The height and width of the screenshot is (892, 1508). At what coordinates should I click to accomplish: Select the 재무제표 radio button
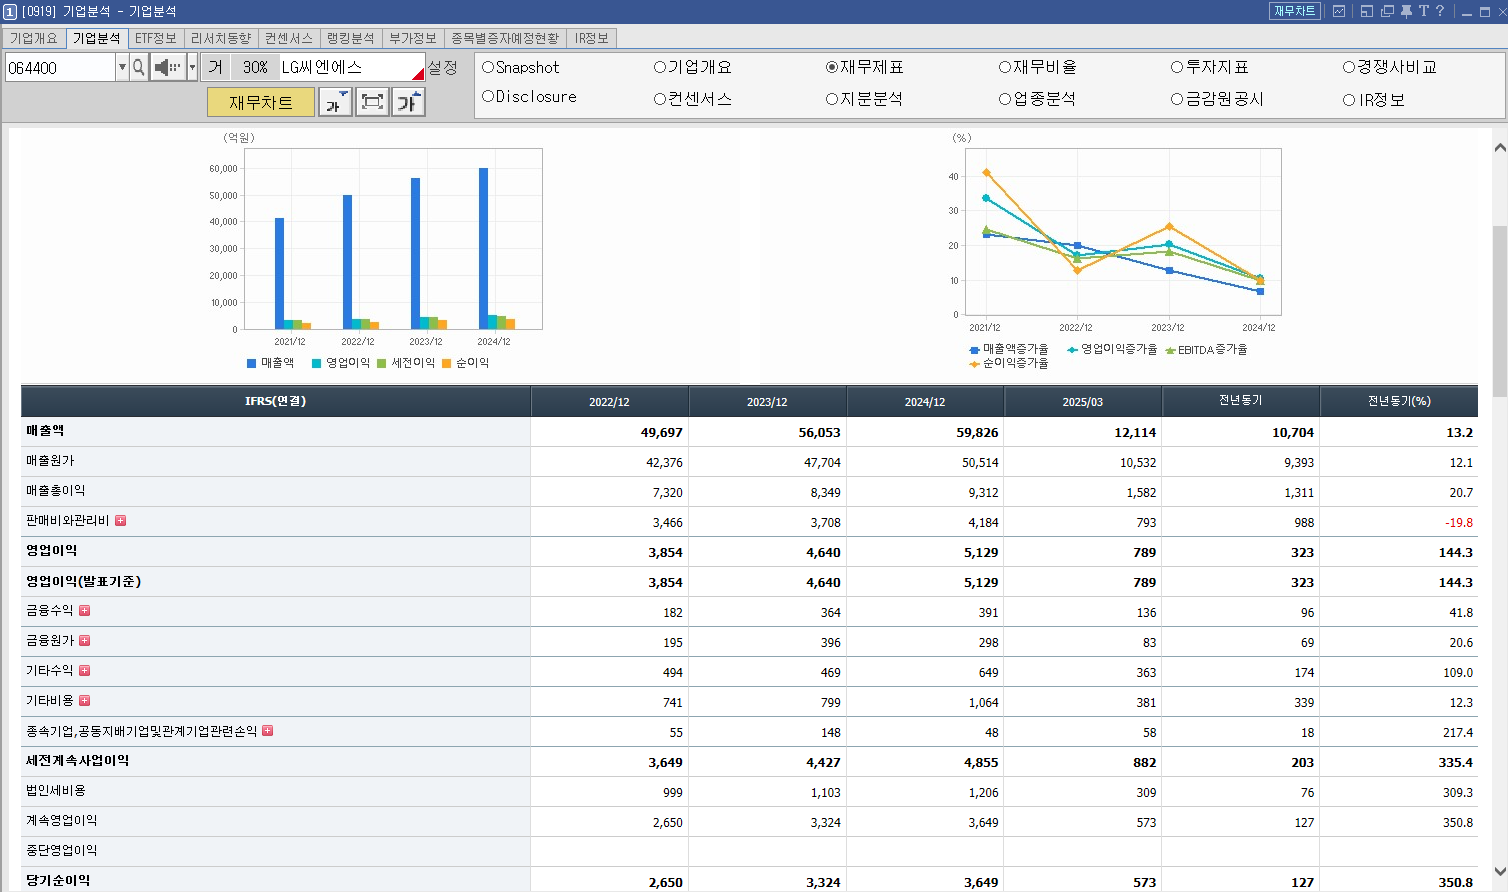click(x=832, y=67)
